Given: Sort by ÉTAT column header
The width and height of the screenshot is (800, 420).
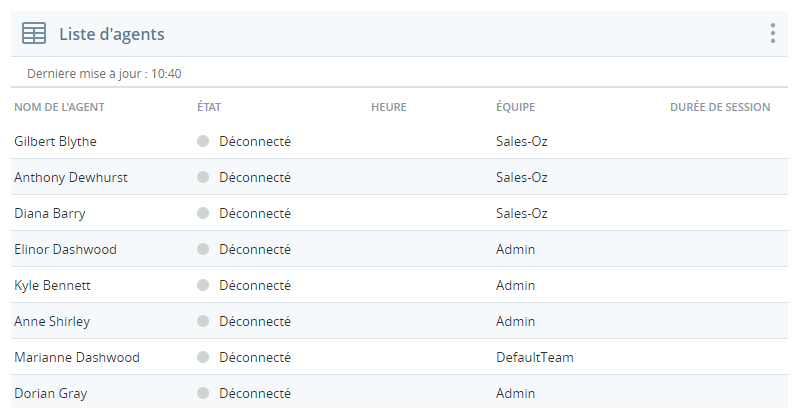Looking at the screenshot, I should coord(209,107).
